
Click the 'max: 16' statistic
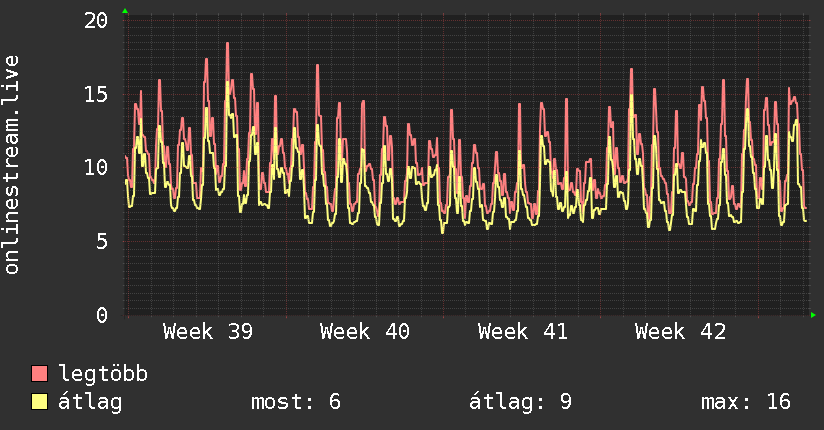coord(746,402)
